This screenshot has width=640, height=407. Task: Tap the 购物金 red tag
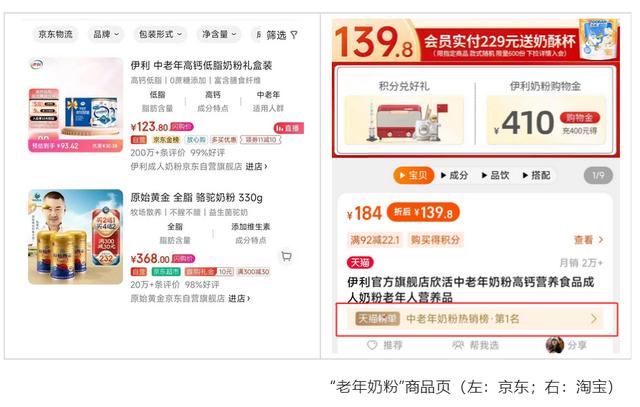(580, 118)
